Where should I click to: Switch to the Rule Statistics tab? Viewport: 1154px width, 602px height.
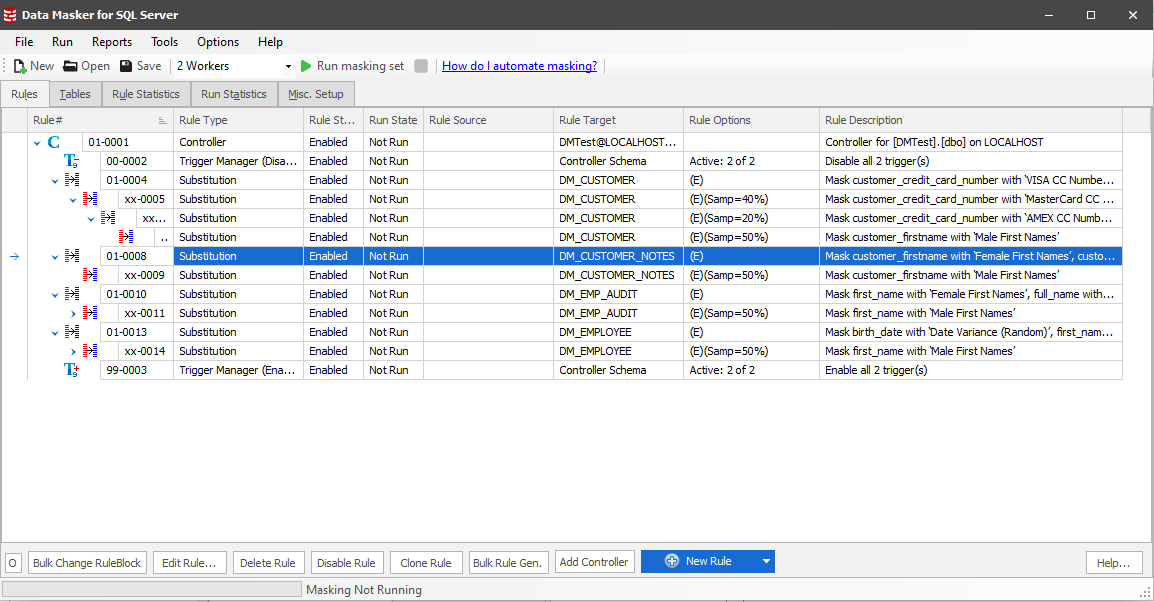[145, 94]
